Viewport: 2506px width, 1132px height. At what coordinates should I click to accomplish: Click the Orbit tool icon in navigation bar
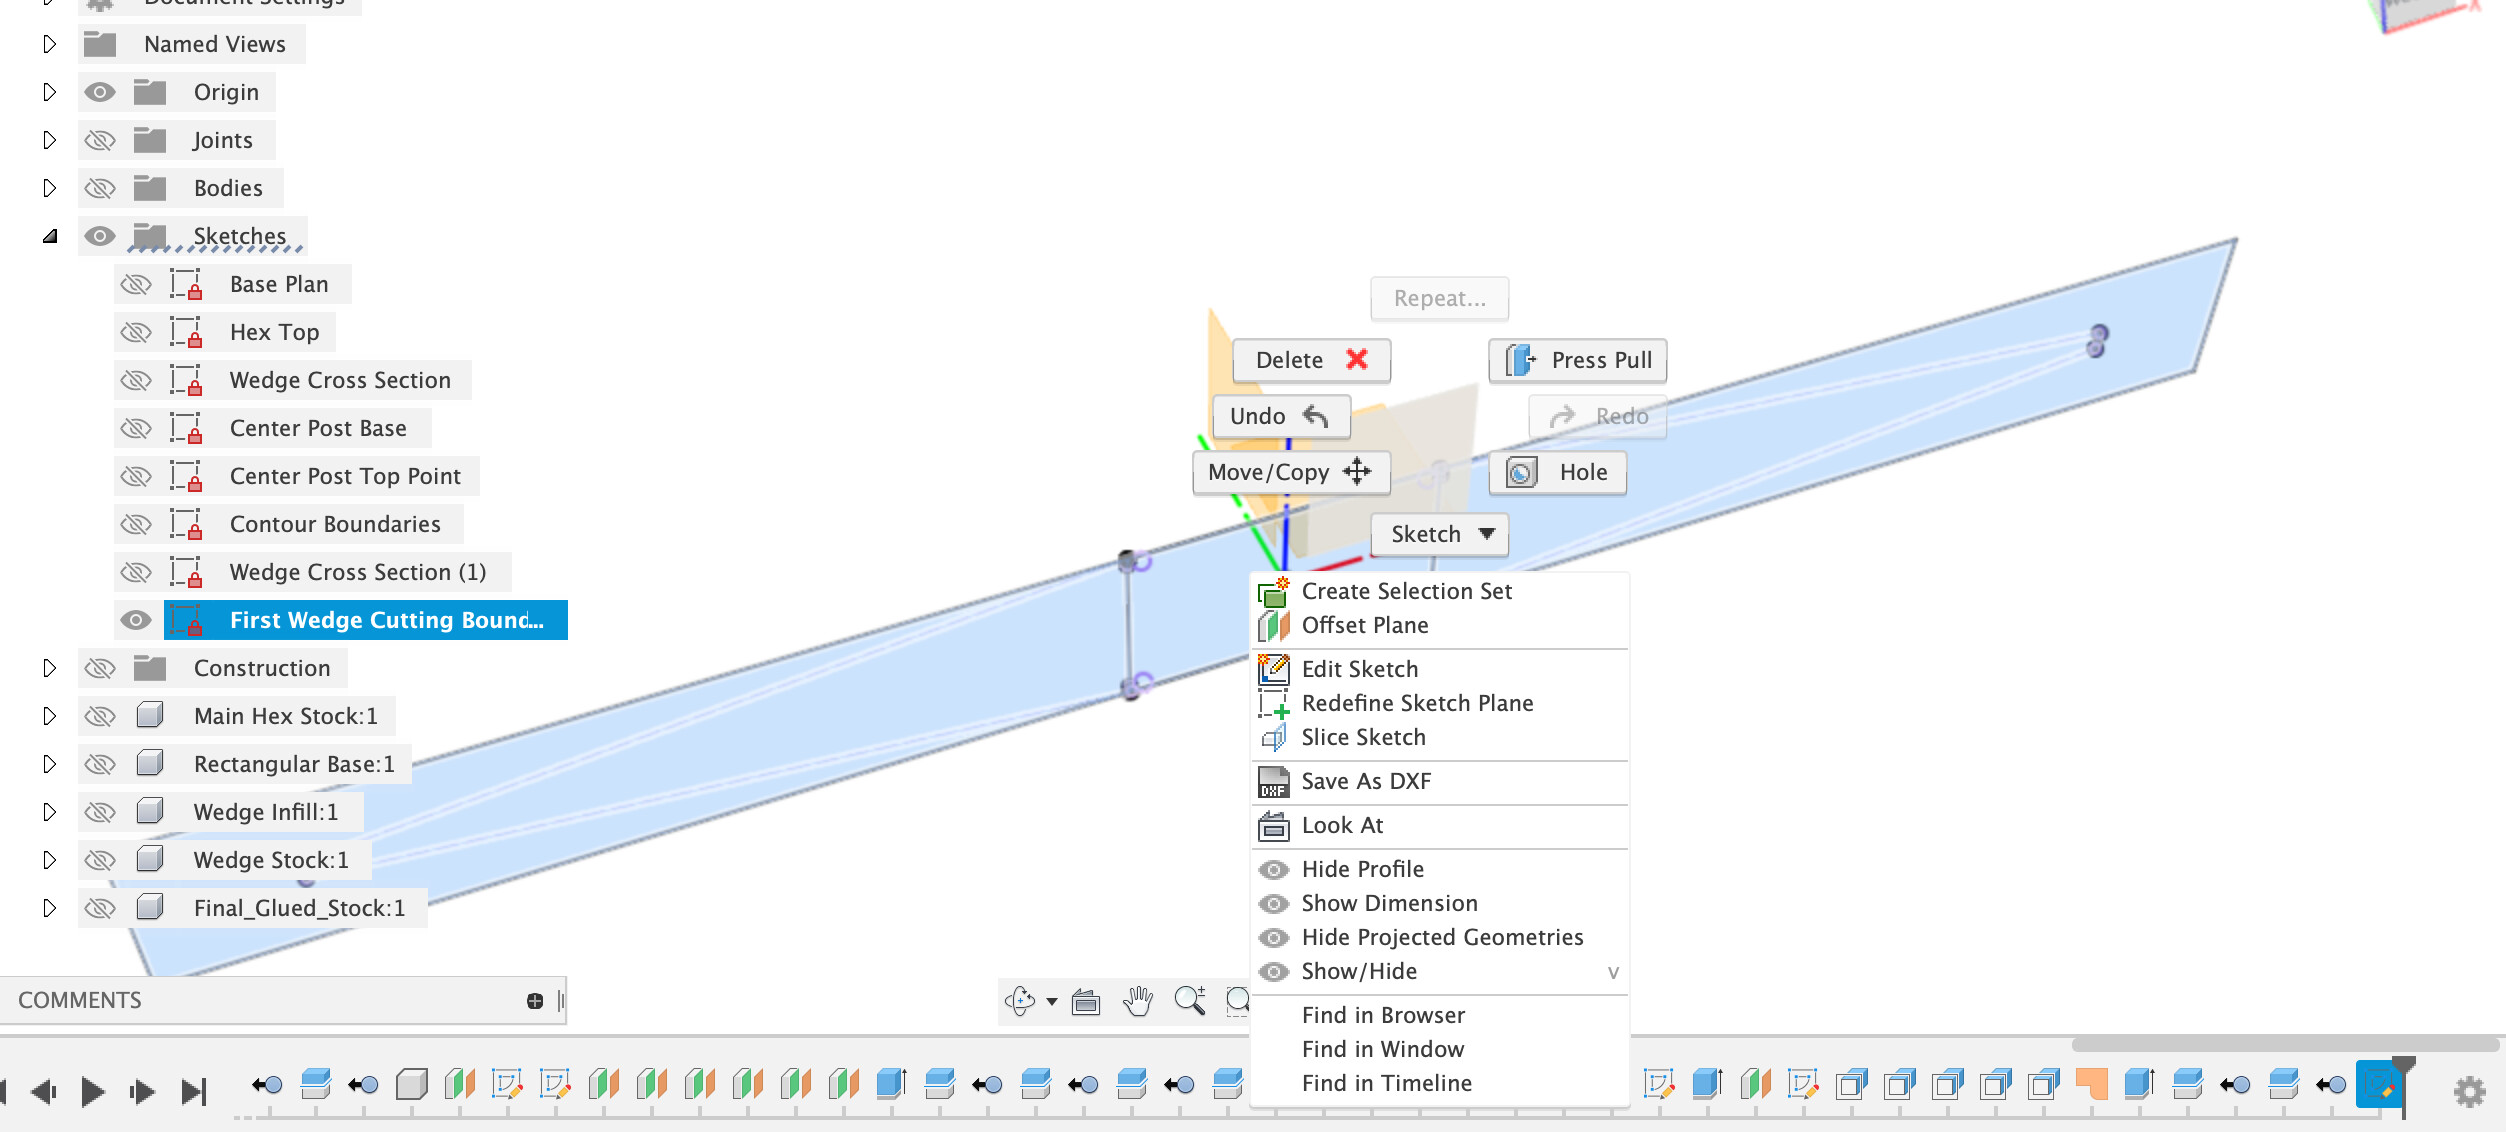coord(1020,1001)
